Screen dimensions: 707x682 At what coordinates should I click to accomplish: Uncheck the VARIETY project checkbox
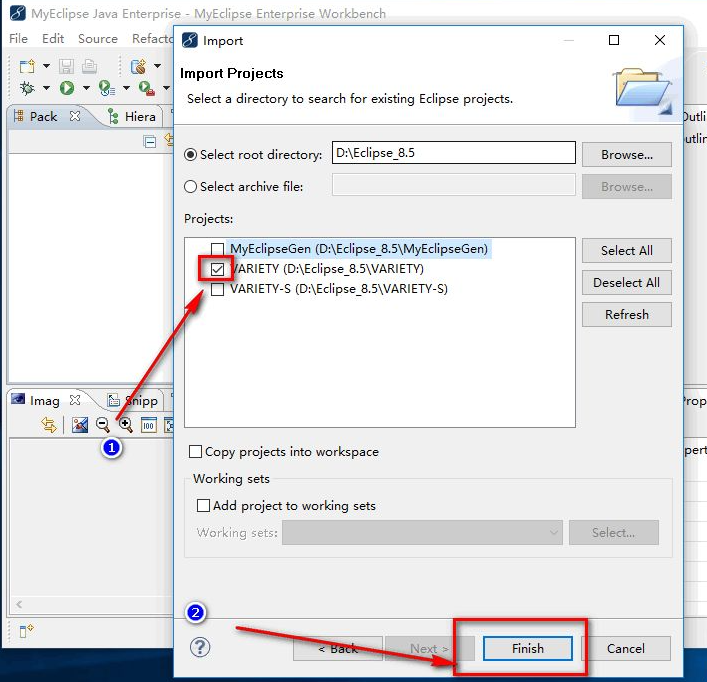pos(217,269)
